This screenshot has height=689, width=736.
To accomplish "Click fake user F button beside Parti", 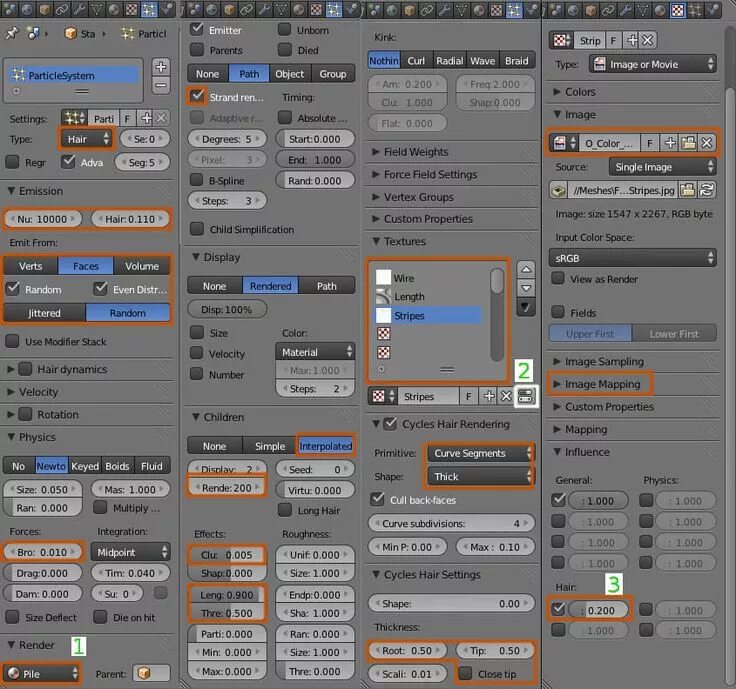I will tap(127, 119).
